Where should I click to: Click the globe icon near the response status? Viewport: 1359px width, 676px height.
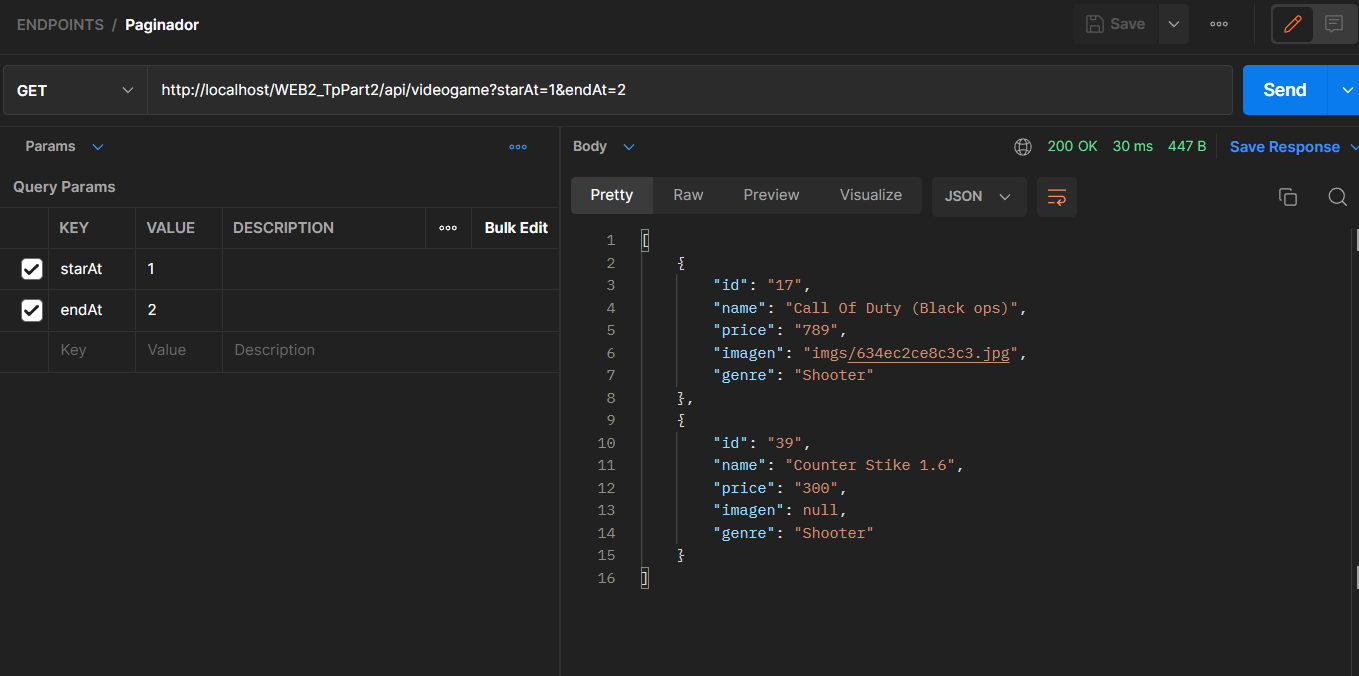pyautogui.click(x=1022, y=146)
